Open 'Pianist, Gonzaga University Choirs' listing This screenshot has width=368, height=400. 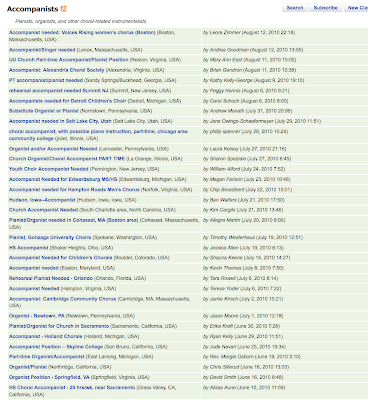[50, 238]
